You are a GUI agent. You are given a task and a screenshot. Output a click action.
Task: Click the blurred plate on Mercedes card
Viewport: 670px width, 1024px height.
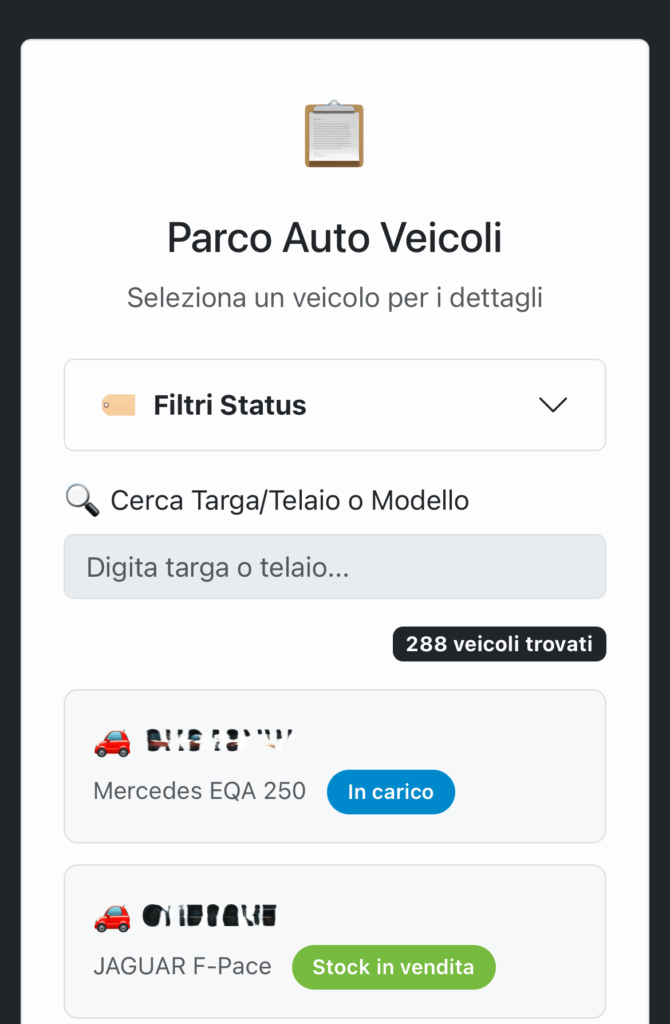[218, 741]
